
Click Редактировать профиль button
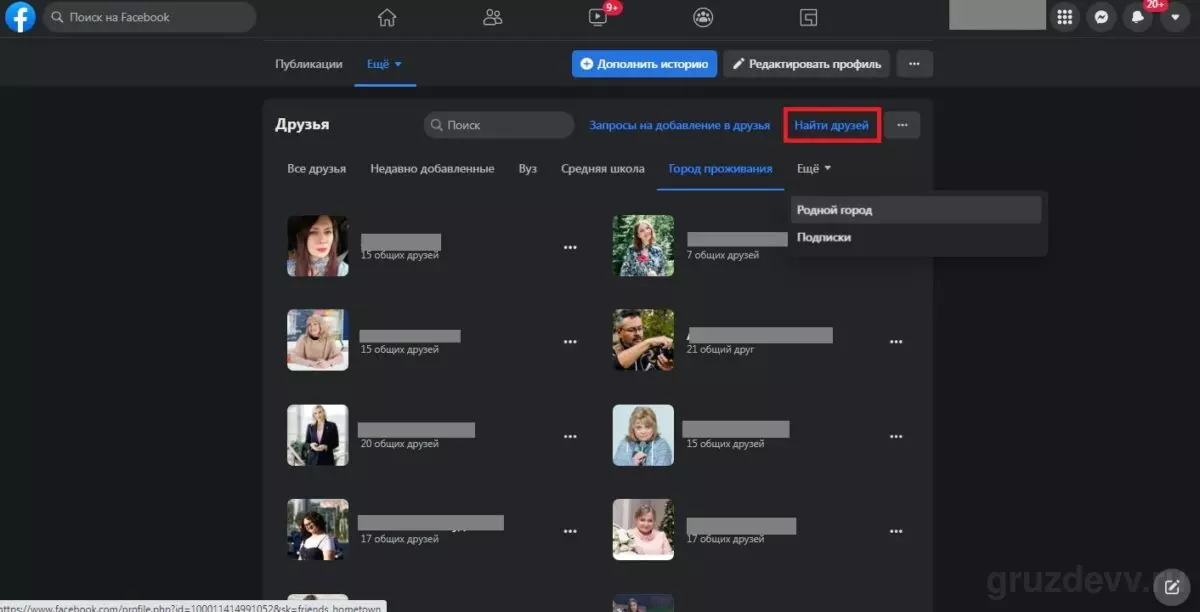click(806, 64)
